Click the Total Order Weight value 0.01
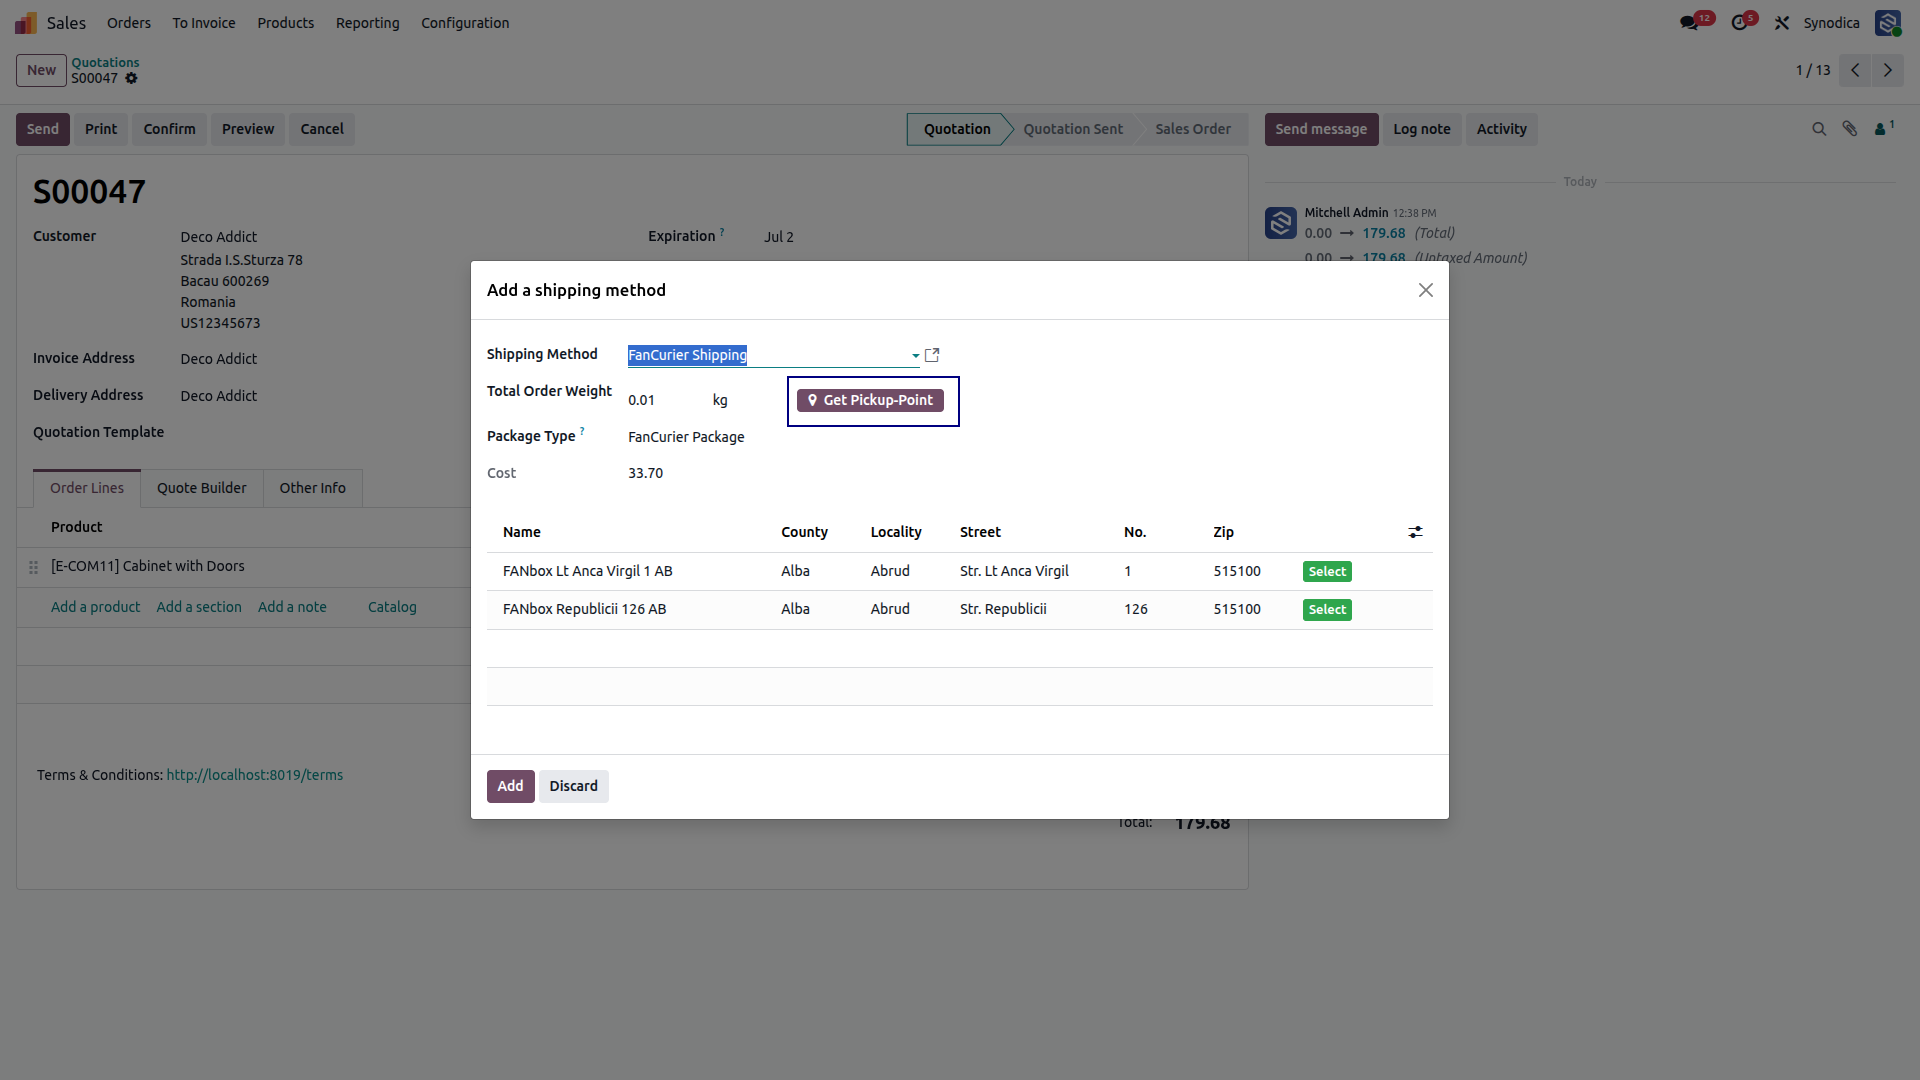1920x1080 pixels. pos(641,400)
